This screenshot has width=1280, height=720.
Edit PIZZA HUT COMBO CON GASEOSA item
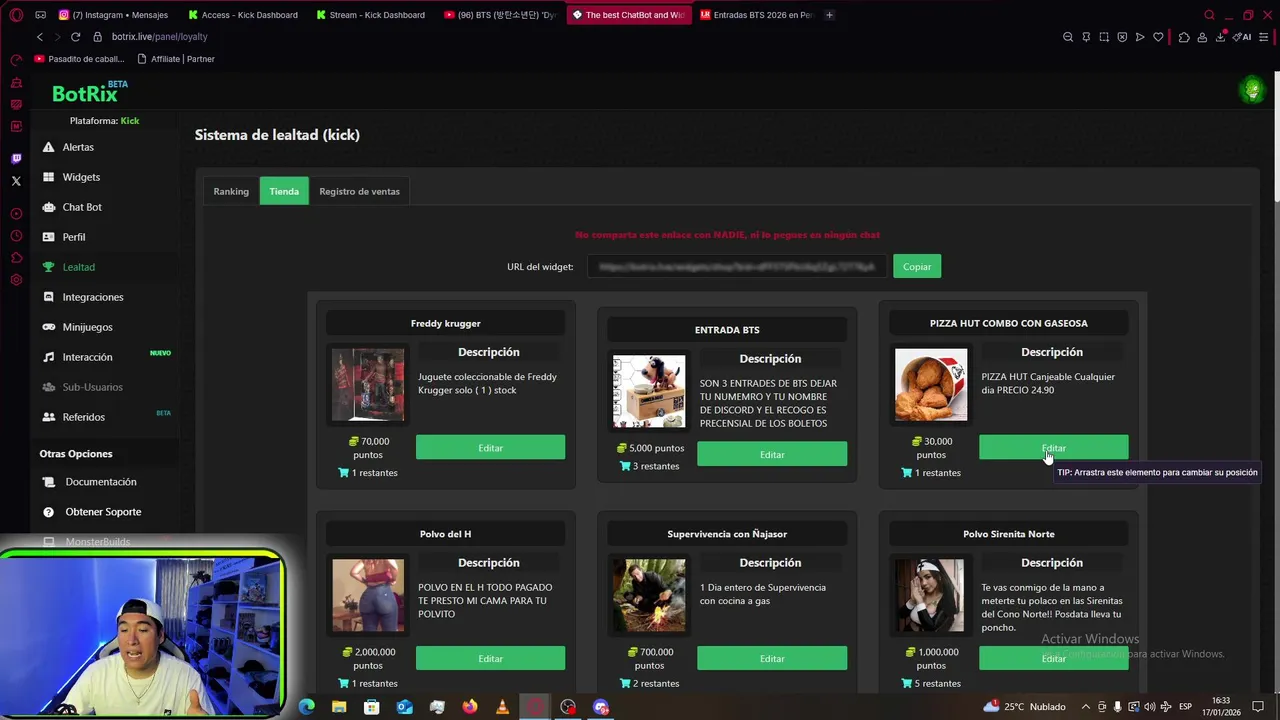point(1053,448)
